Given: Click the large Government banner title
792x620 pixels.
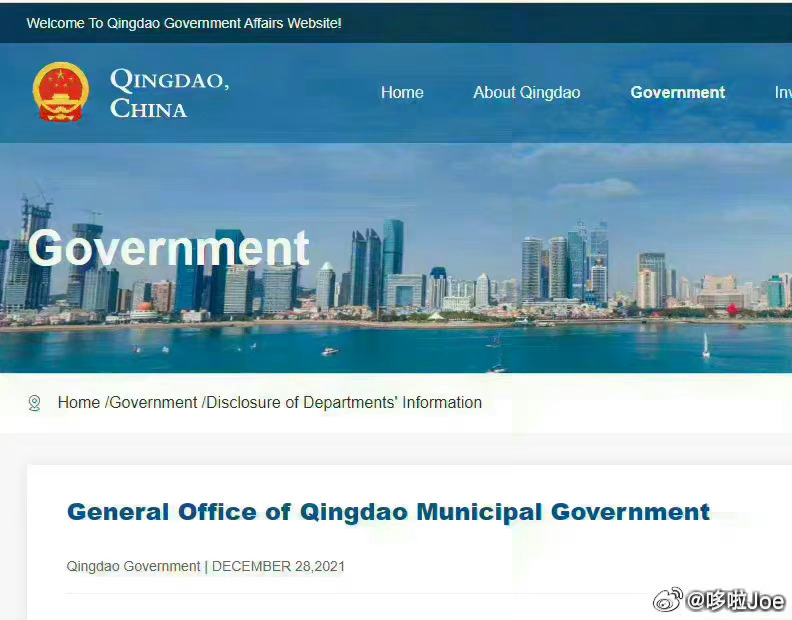Looking at the screenshot, I should pos(169,248).
